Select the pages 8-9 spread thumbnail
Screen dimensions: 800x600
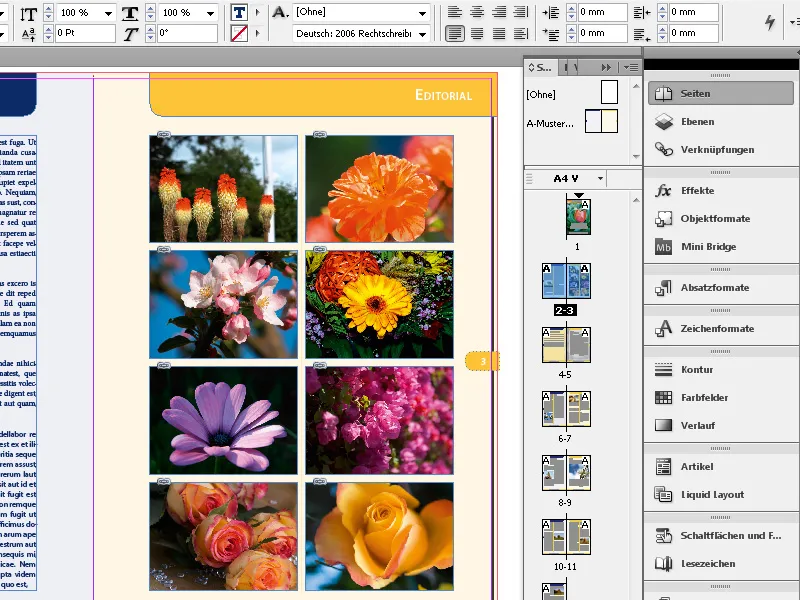[x=566, y=473]
